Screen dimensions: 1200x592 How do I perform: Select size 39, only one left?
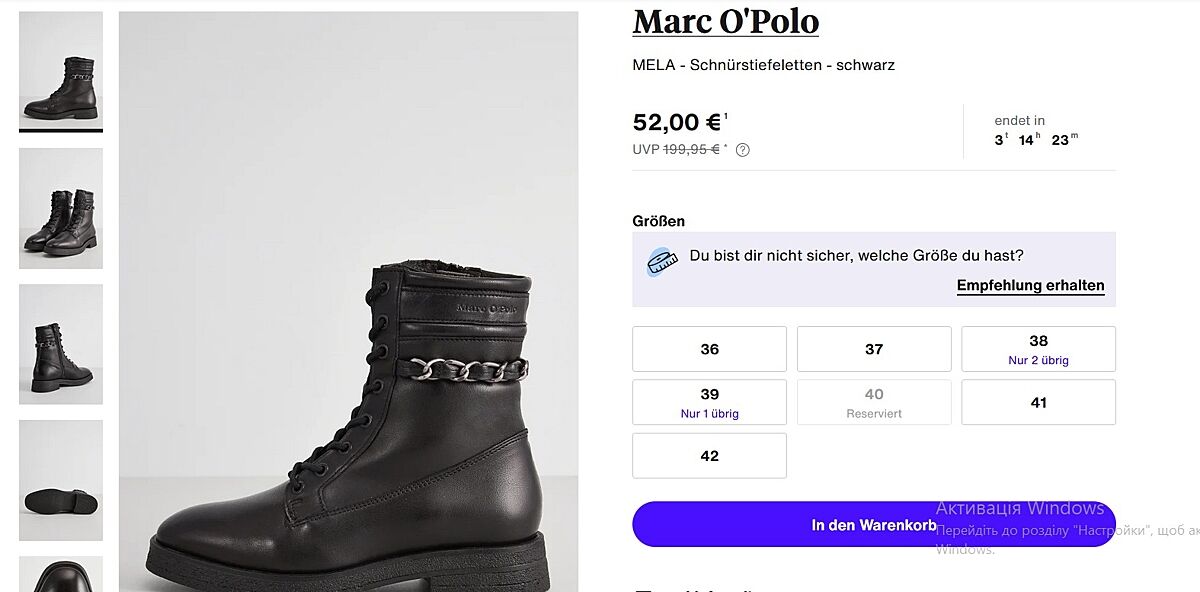tap(709, 402)
